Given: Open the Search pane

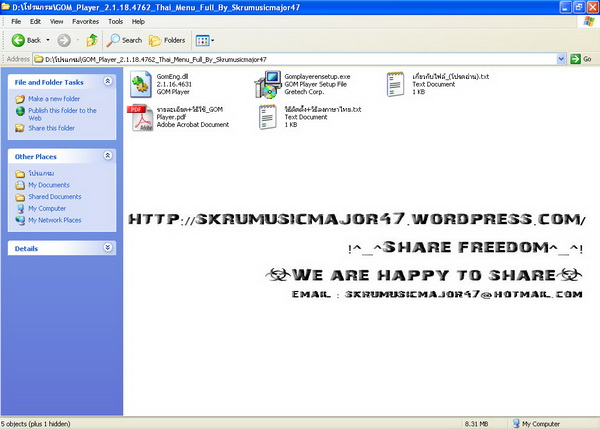Looking at the screenshot, I should click(x=124, y=40).
